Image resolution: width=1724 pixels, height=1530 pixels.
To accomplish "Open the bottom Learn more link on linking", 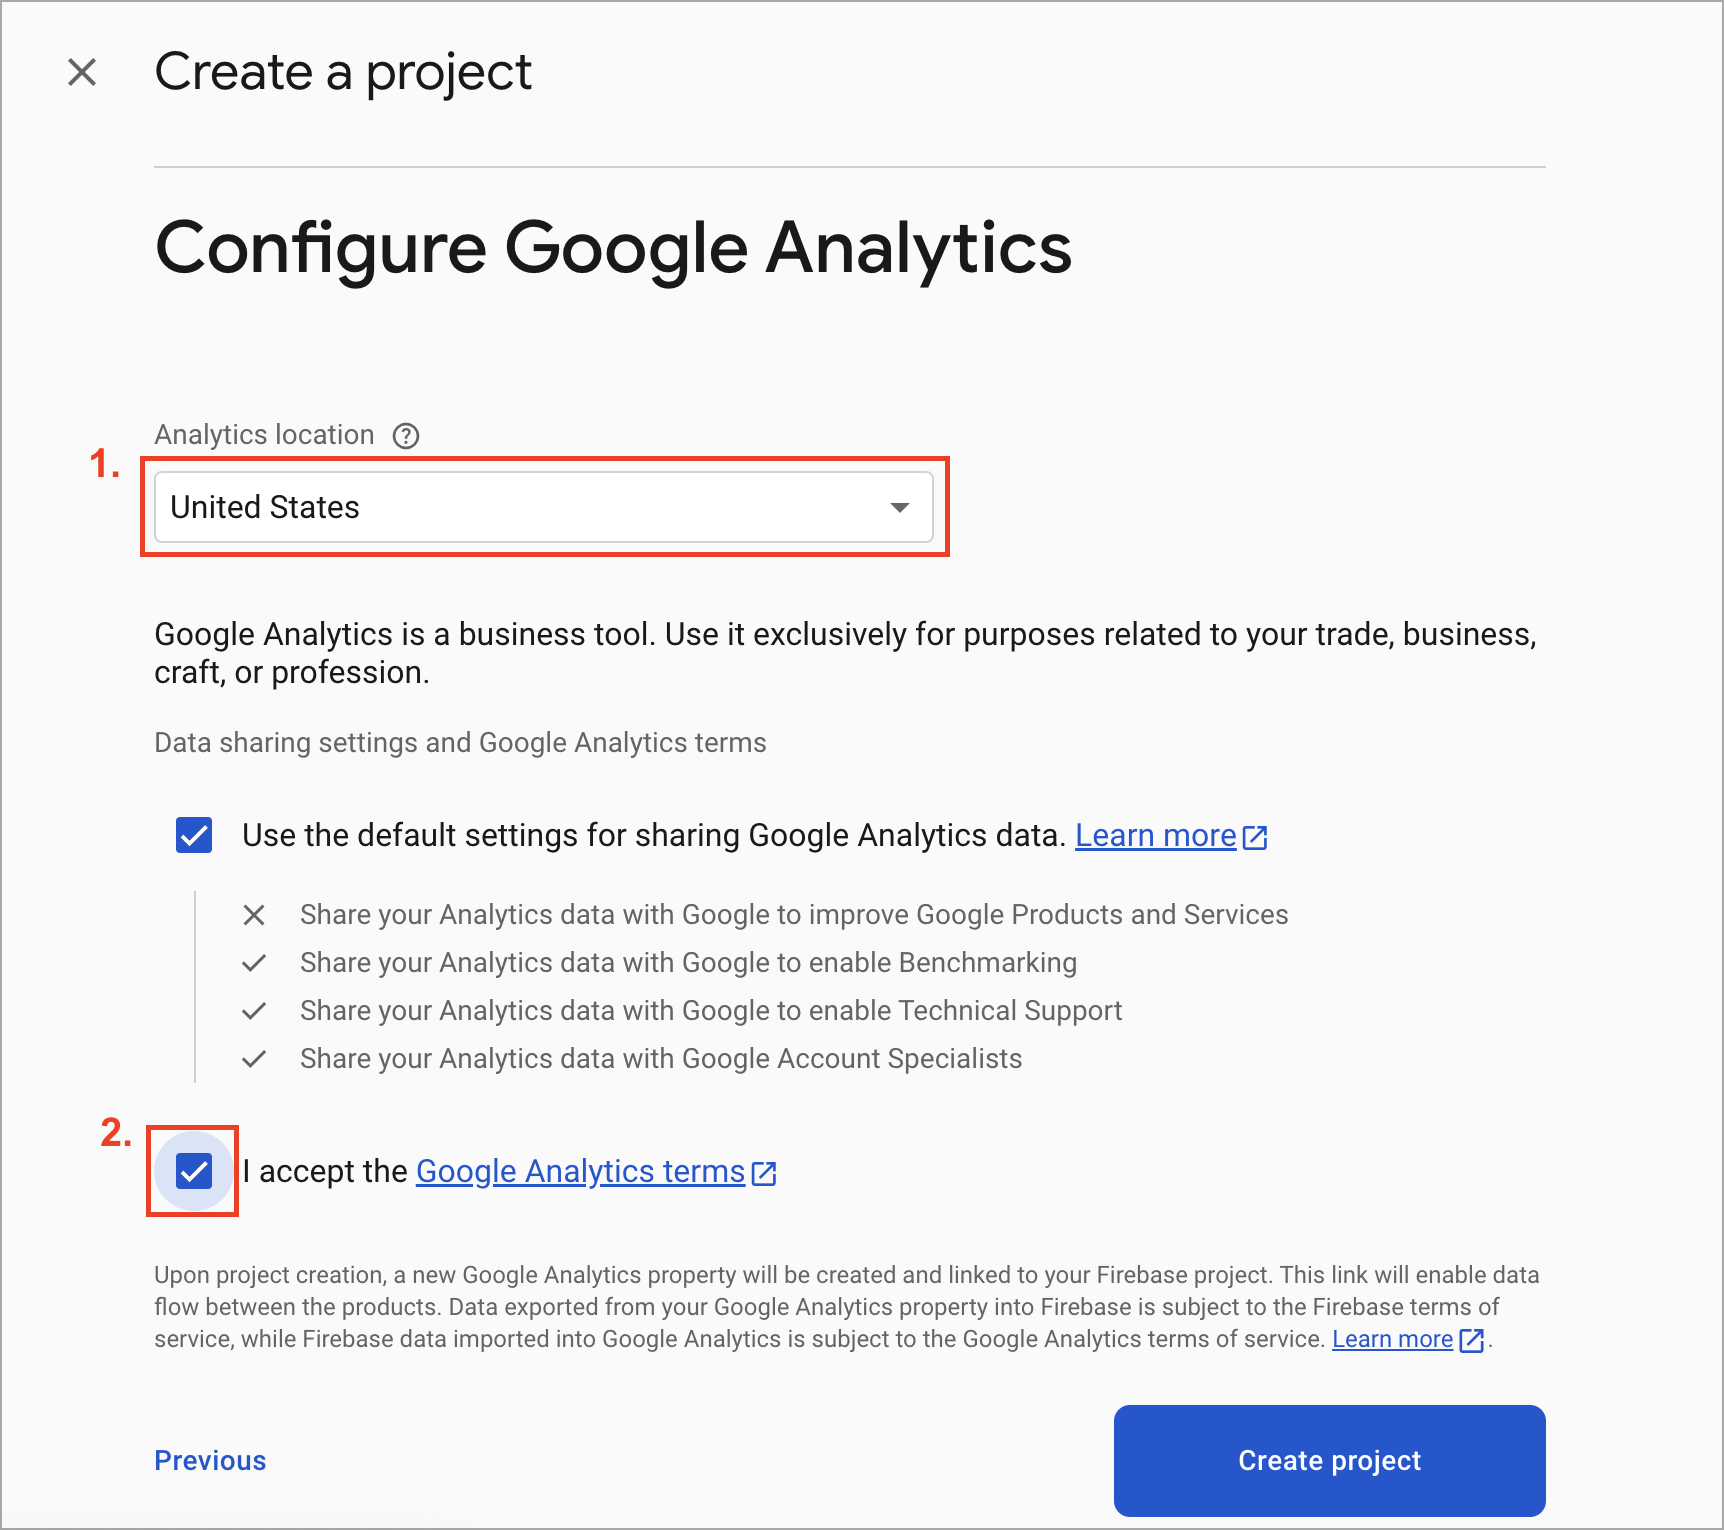I will 1392,1339.
